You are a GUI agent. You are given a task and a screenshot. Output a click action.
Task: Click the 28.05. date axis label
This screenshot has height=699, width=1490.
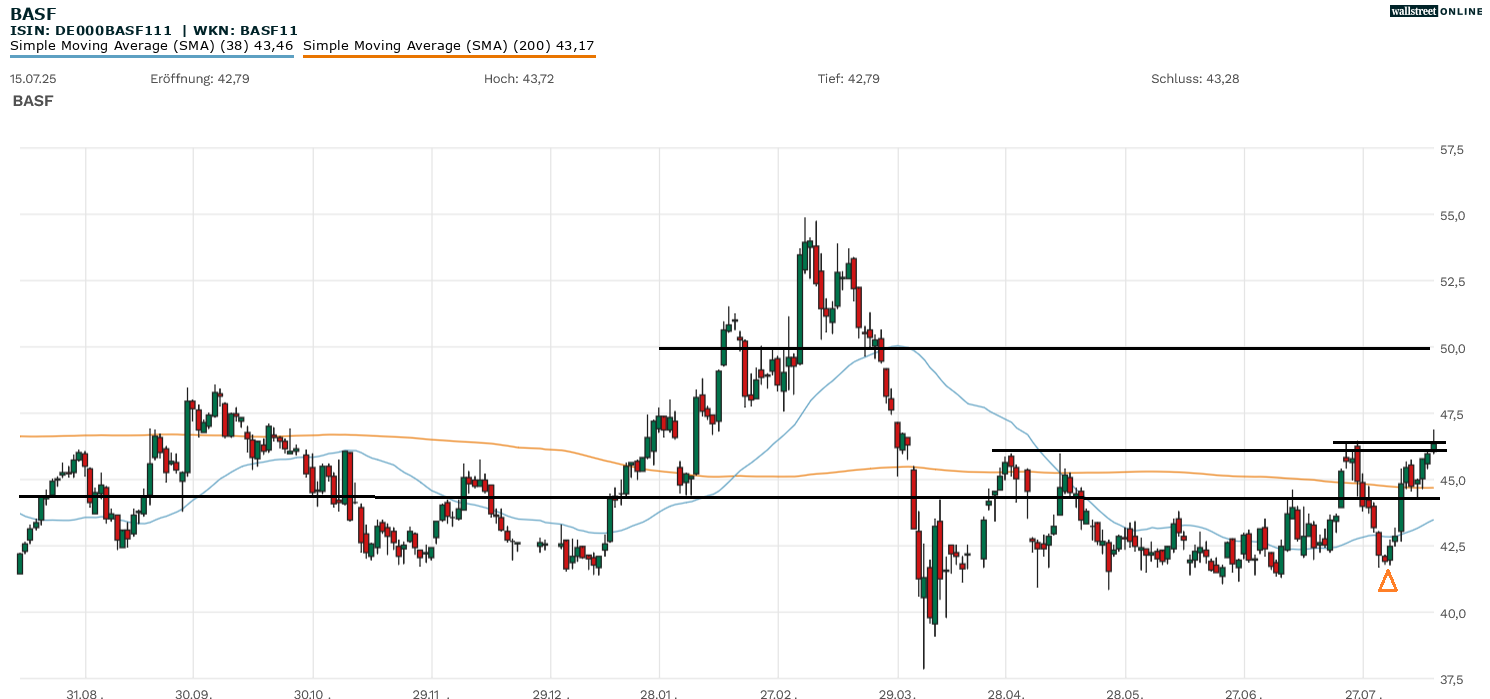pyautogui.click(x=1125, y=692)
